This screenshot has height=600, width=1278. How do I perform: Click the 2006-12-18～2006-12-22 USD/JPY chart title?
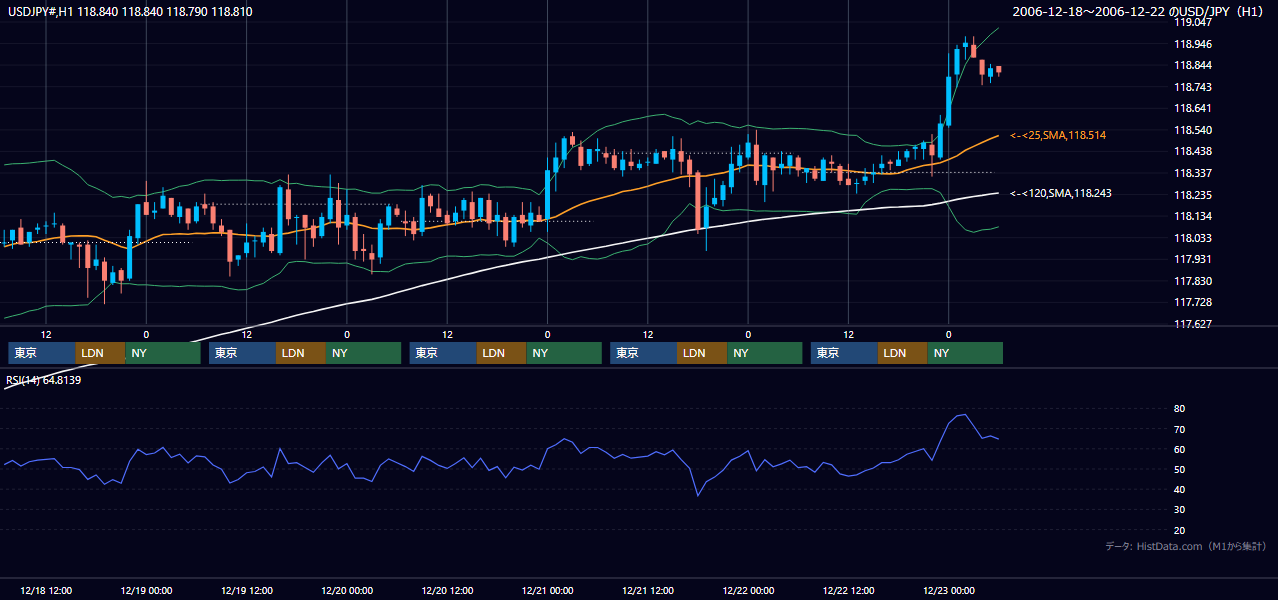click(1140, 11)
